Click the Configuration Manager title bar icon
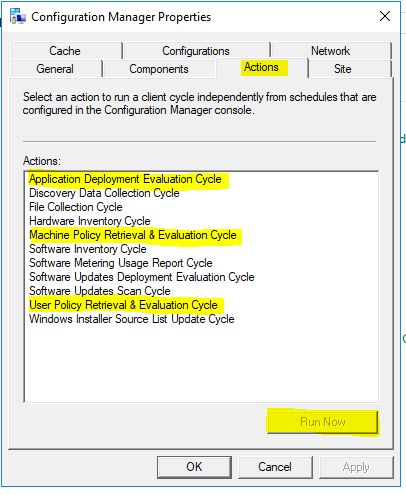The width and height of the screenshot is (406, 495). 17,16
